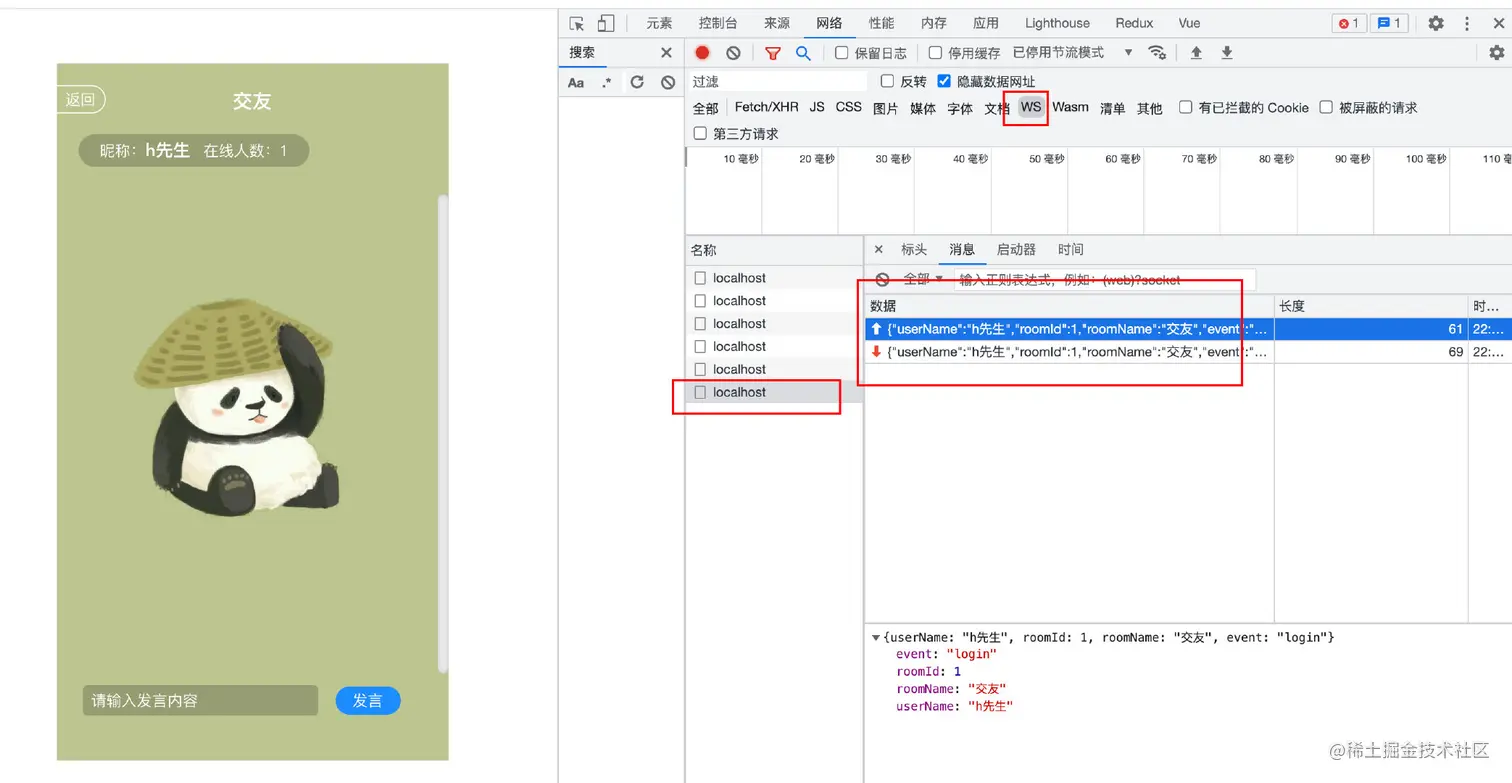
Task: Filter requests by Fetch/XHR
Action: coord(766,107)
